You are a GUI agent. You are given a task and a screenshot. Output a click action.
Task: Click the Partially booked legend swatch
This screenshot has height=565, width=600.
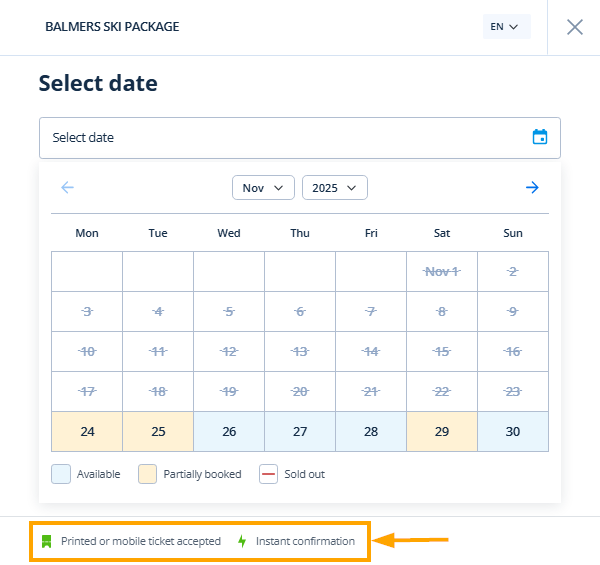[x=146, y=474]
